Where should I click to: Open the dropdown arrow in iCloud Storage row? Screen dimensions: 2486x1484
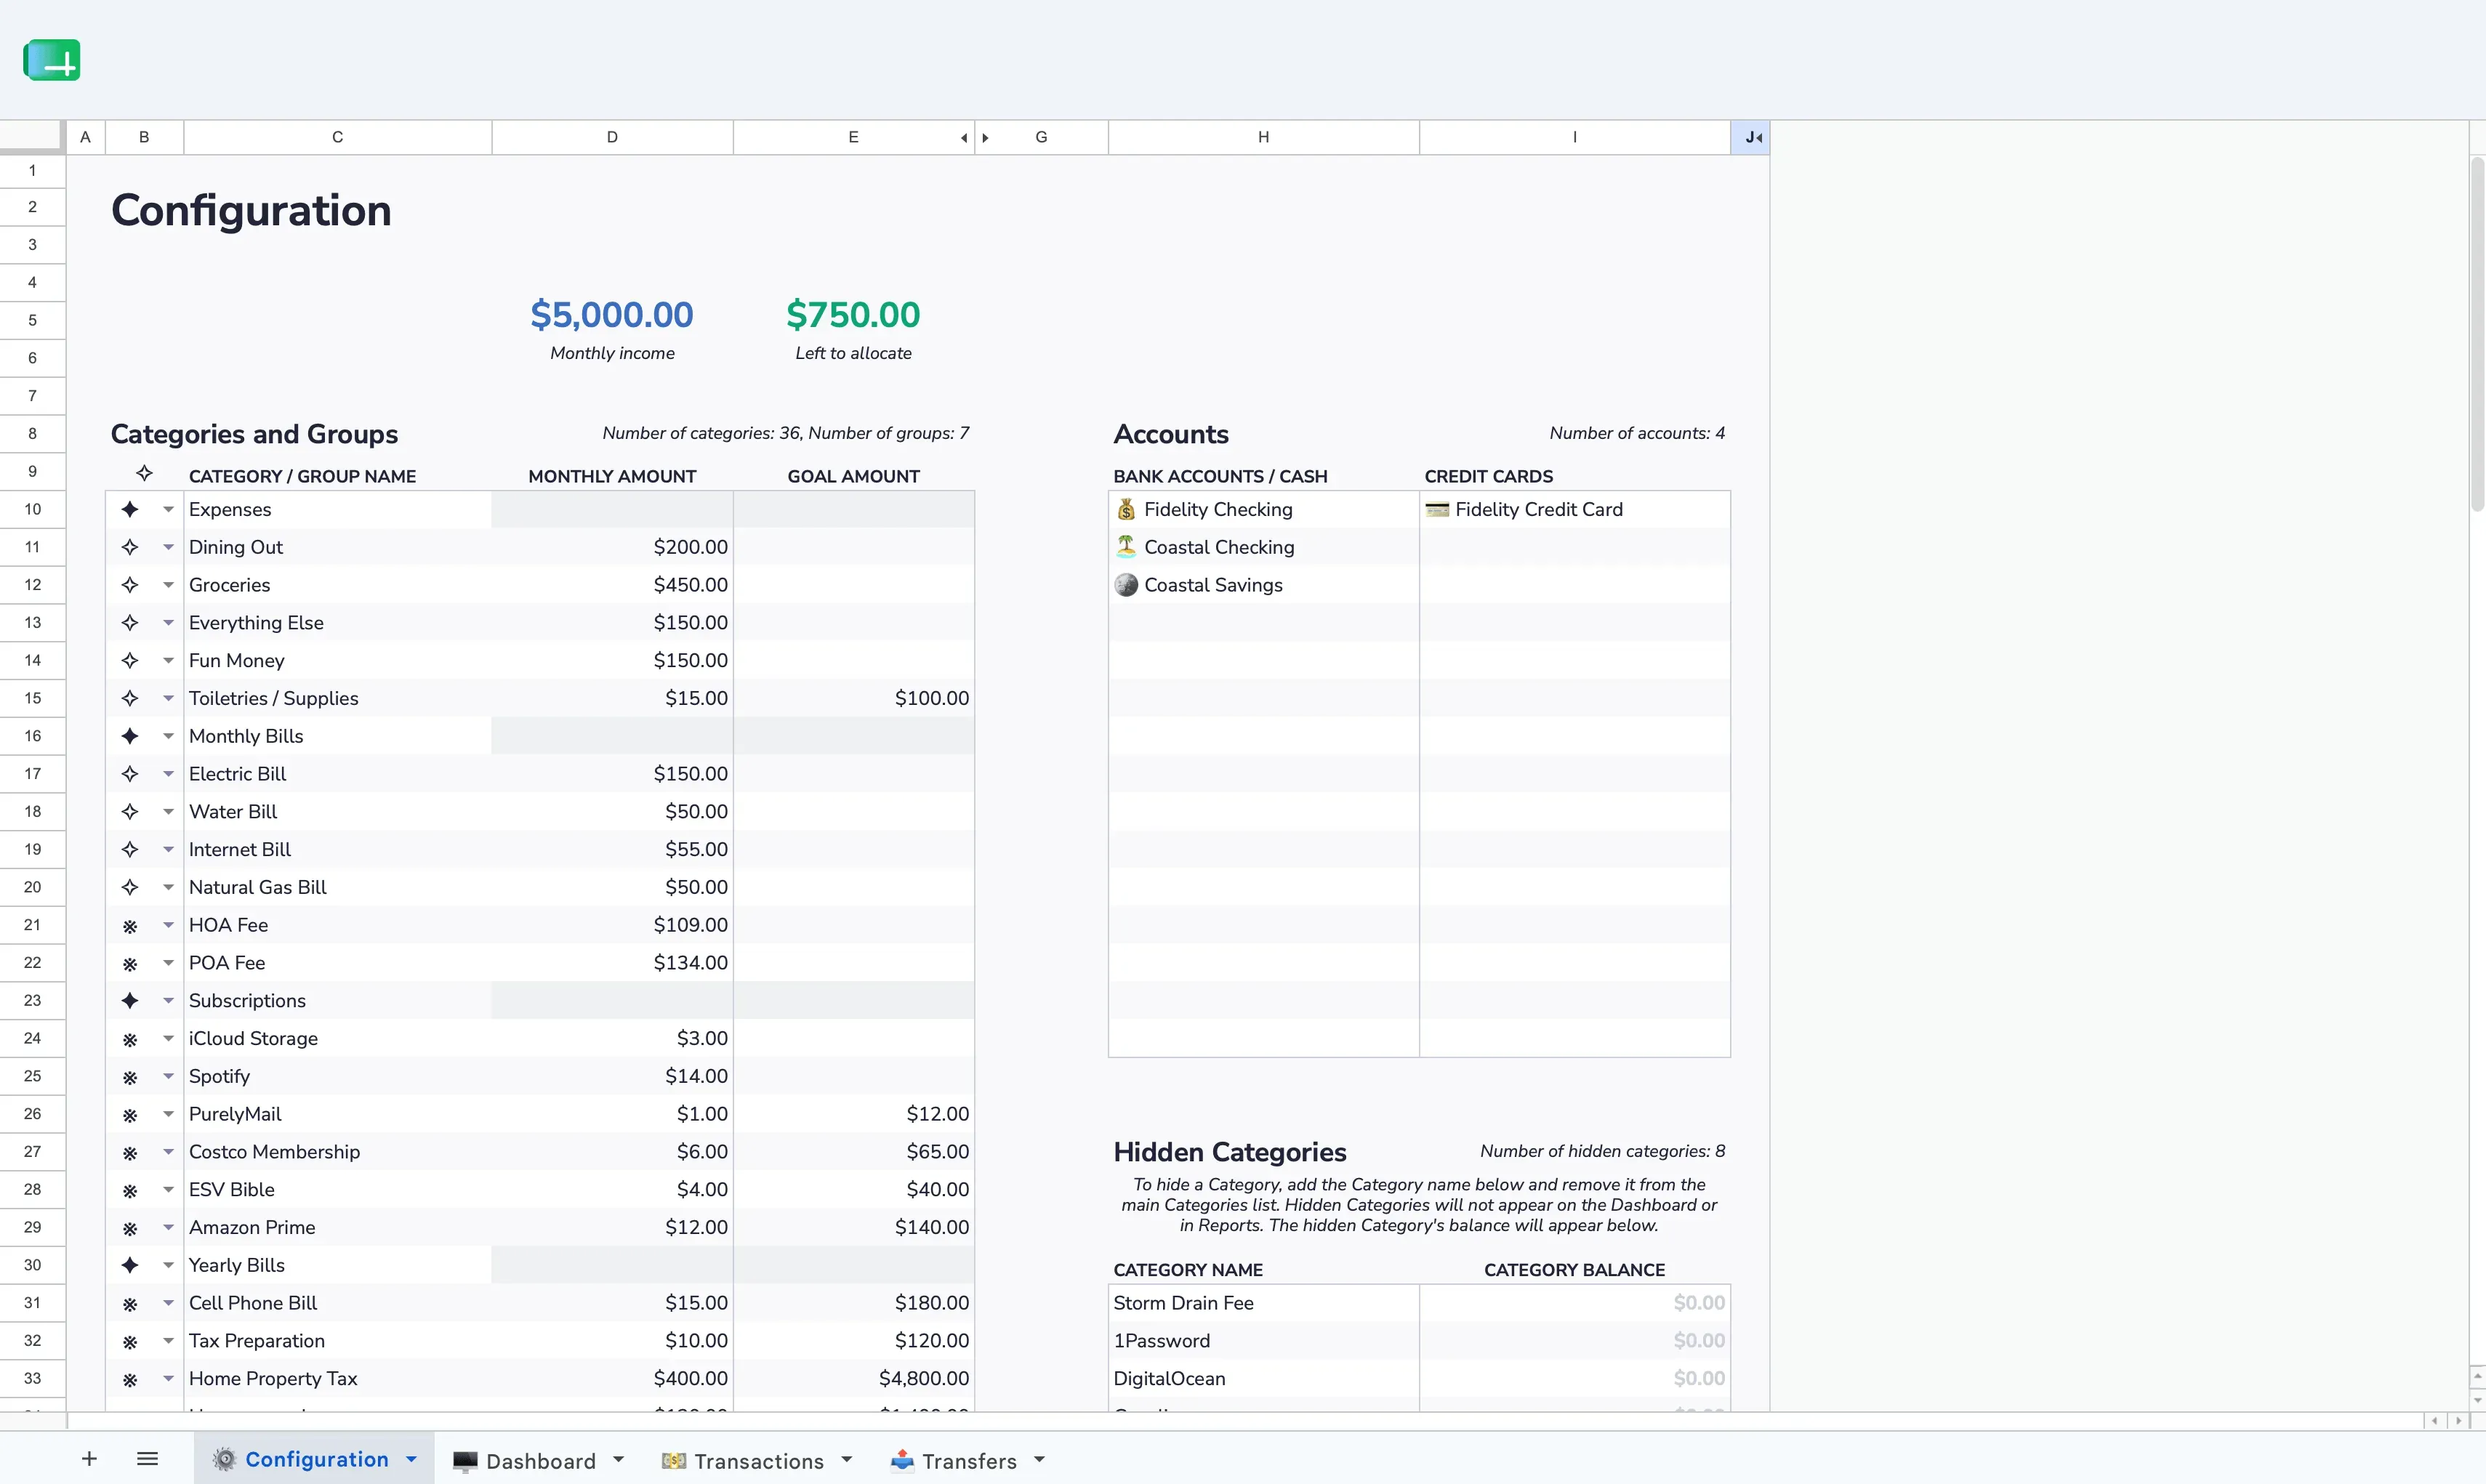click(168, 1038)
